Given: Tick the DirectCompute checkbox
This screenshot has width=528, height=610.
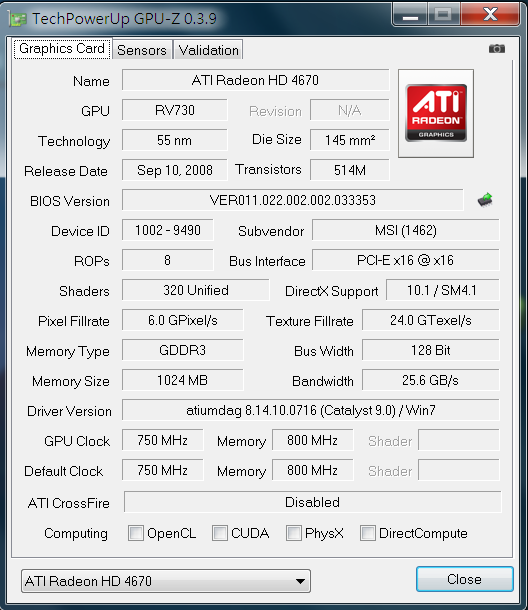Looking at the screenshot, I should 368,533.
